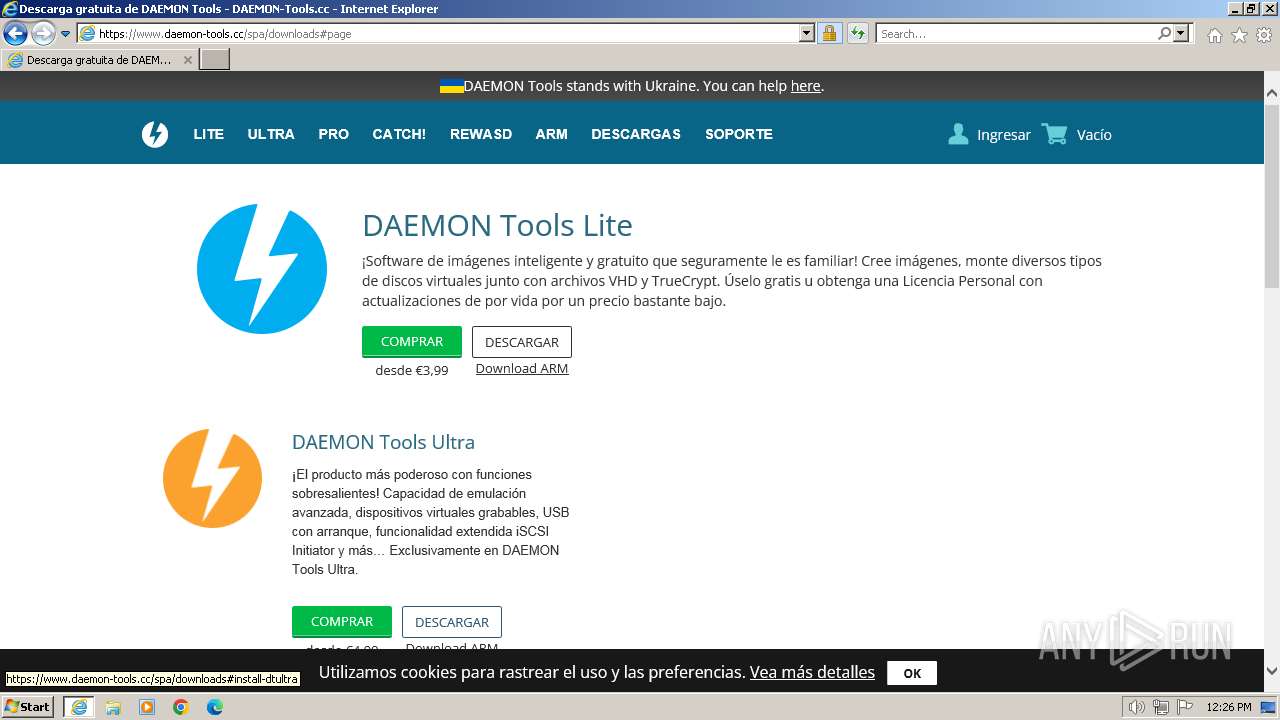Click Vea más detalles cookie link
1280x720 pixels.
812,672
